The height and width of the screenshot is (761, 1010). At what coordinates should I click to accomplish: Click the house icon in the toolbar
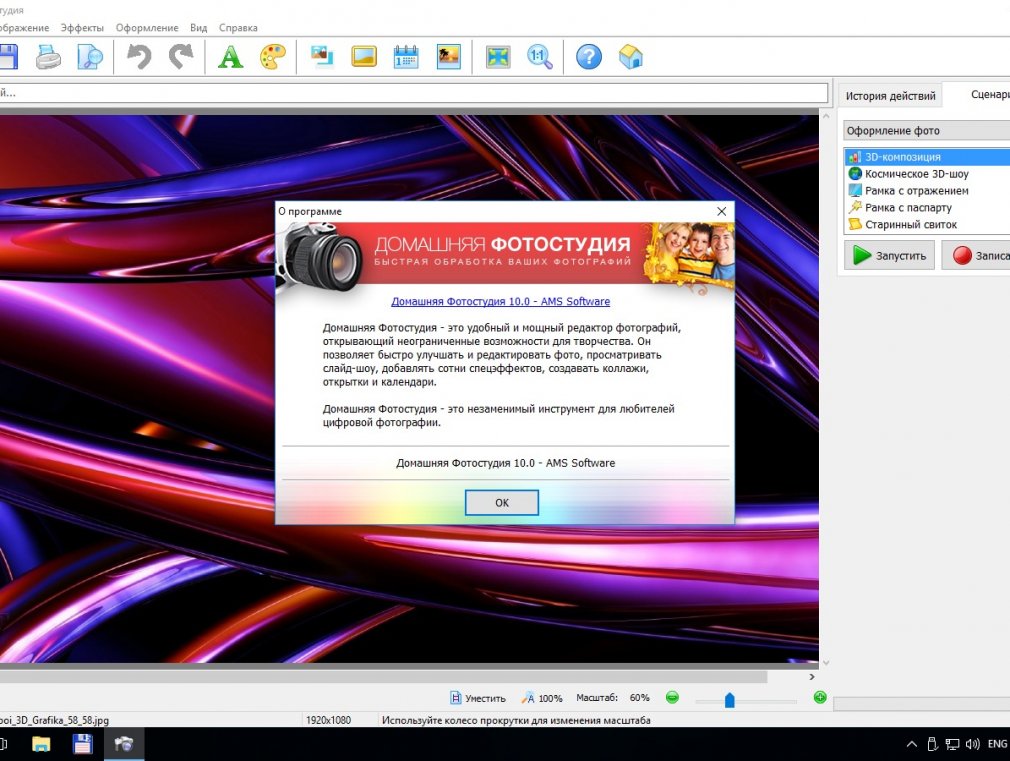631,57
